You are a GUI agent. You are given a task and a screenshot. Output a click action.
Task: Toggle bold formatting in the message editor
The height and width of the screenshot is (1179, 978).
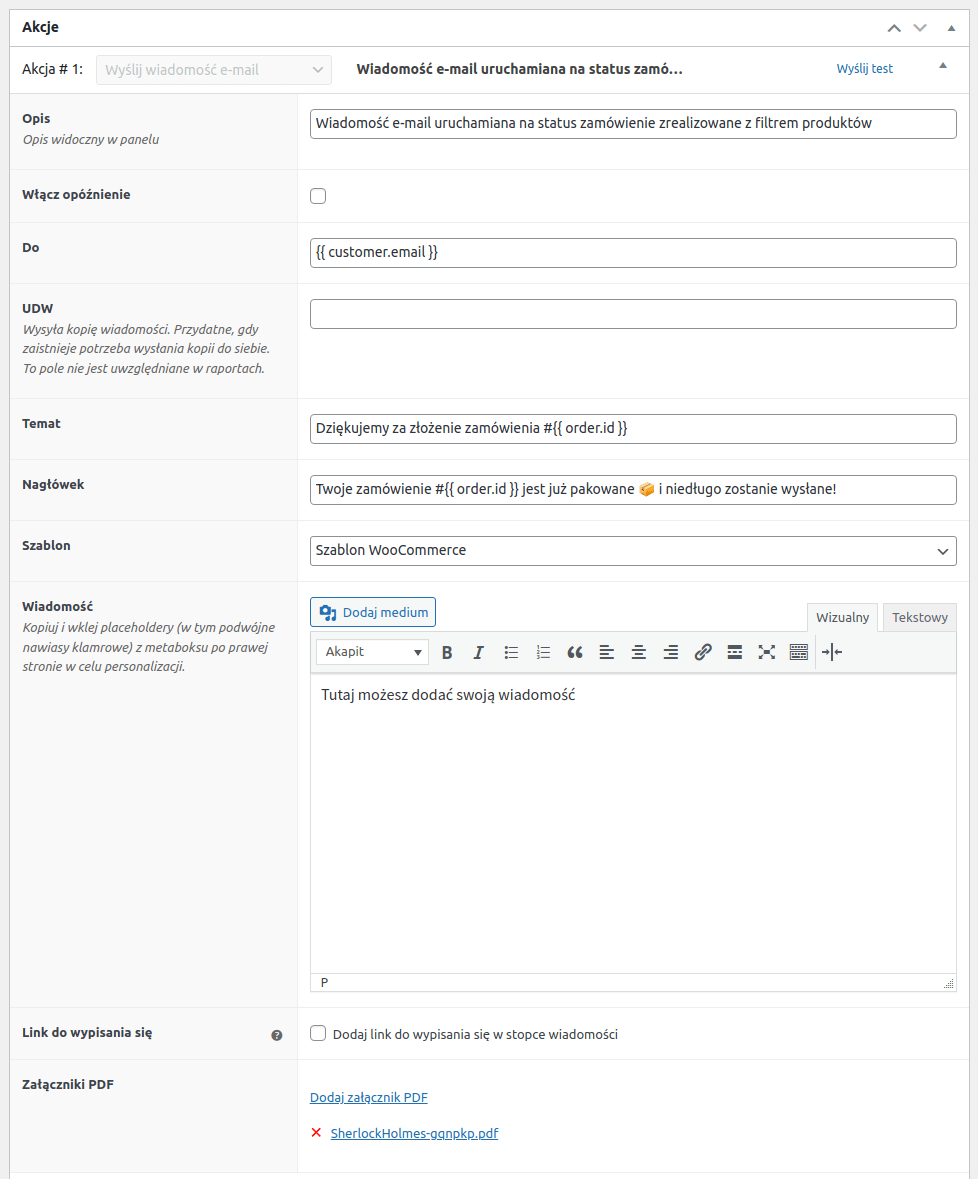click(x=447, y=652)
